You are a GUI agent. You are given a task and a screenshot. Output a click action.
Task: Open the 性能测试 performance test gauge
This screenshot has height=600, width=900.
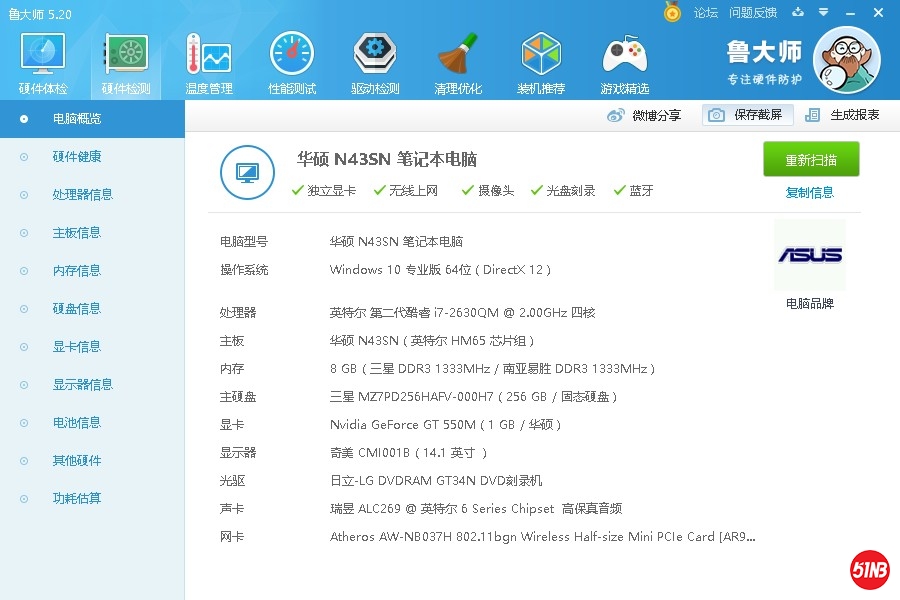click(292, 62)
